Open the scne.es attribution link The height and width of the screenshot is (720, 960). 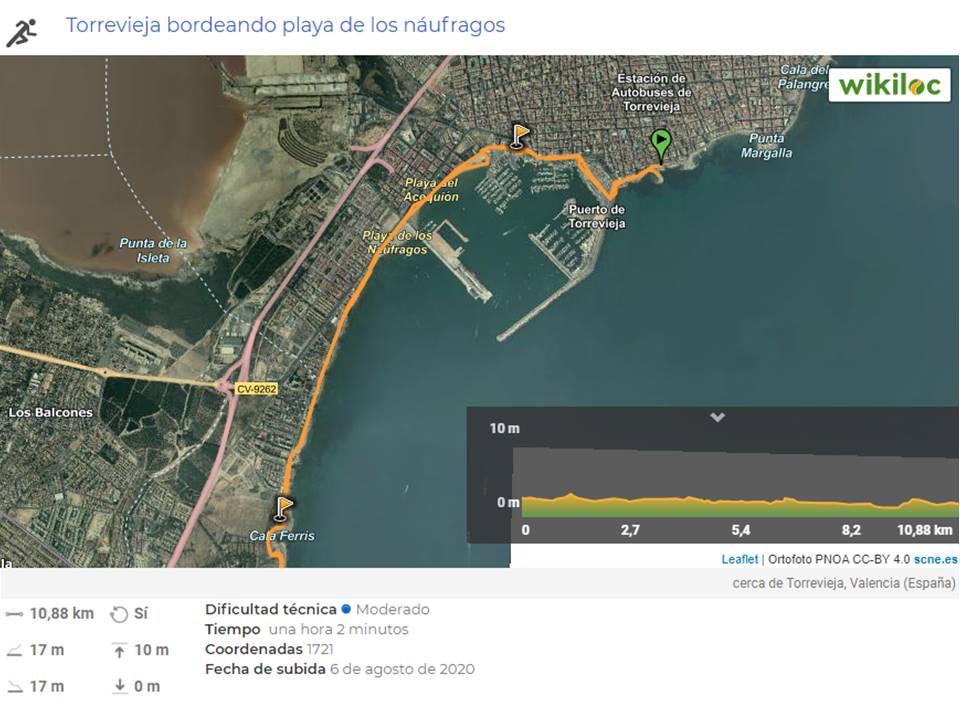935,560
